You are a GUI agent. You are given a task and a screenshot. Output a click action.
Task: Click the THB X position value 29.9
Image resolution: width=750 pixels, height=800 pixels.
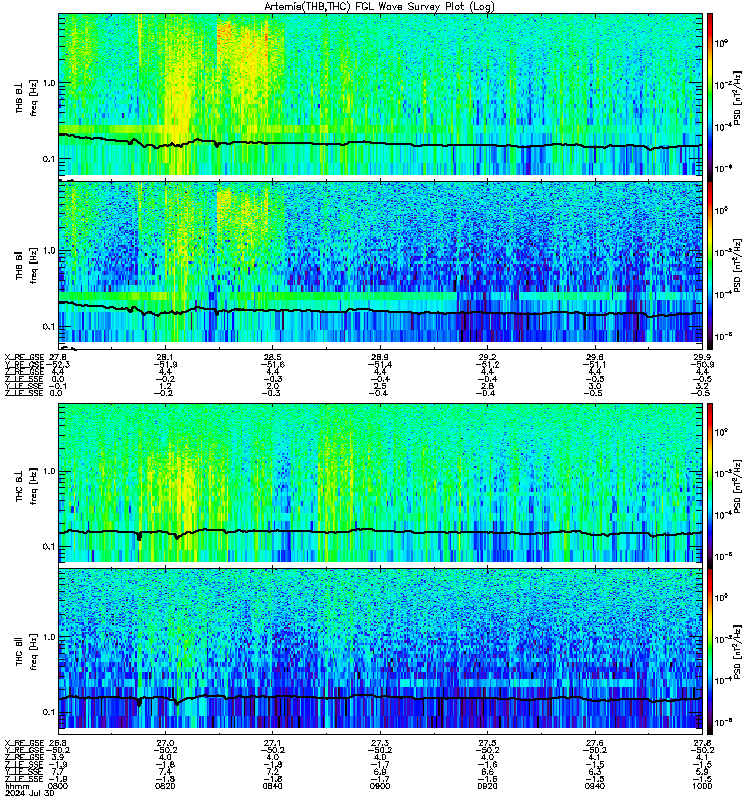point(703,357)
